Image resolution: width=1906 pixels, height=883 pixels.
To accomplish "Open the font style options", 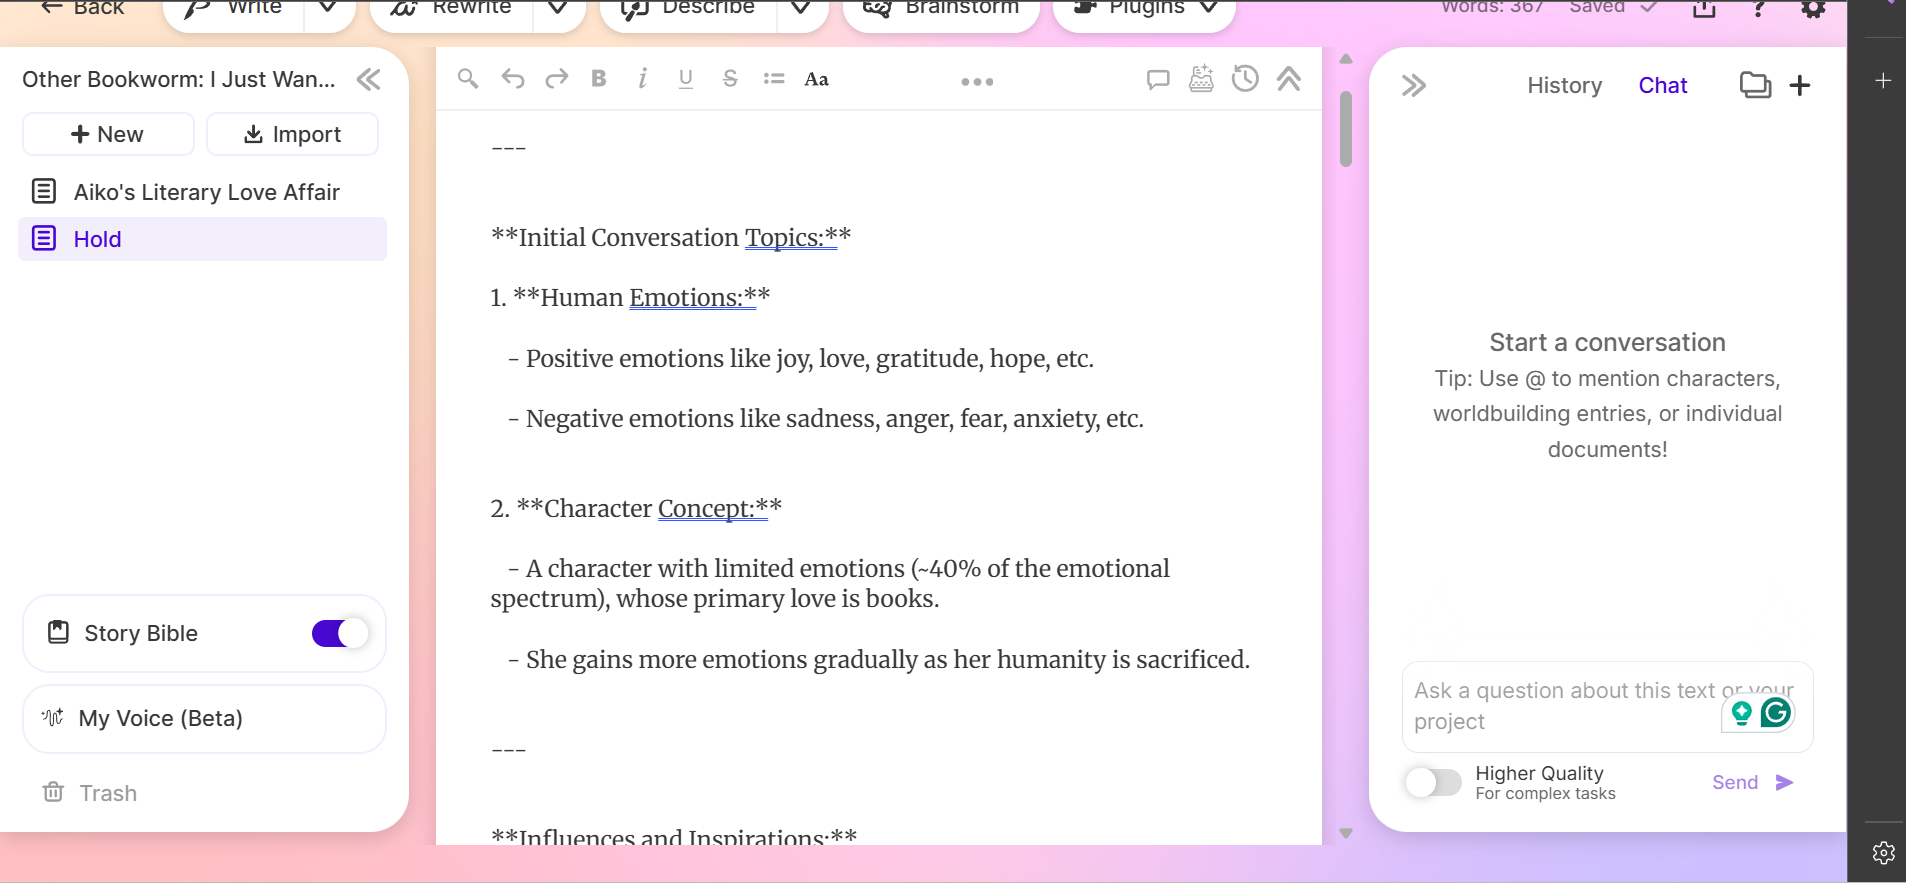I will pos(817,79).
